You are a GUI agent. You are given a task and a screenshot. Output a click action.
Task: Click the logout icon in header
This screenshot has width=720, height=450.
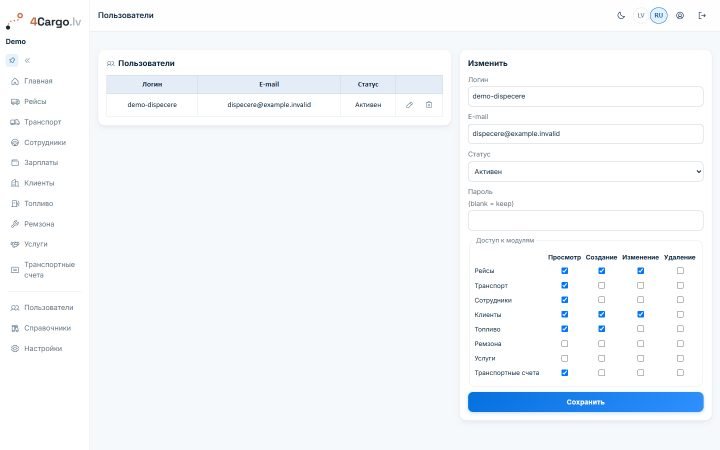click(x=702, y=16)
